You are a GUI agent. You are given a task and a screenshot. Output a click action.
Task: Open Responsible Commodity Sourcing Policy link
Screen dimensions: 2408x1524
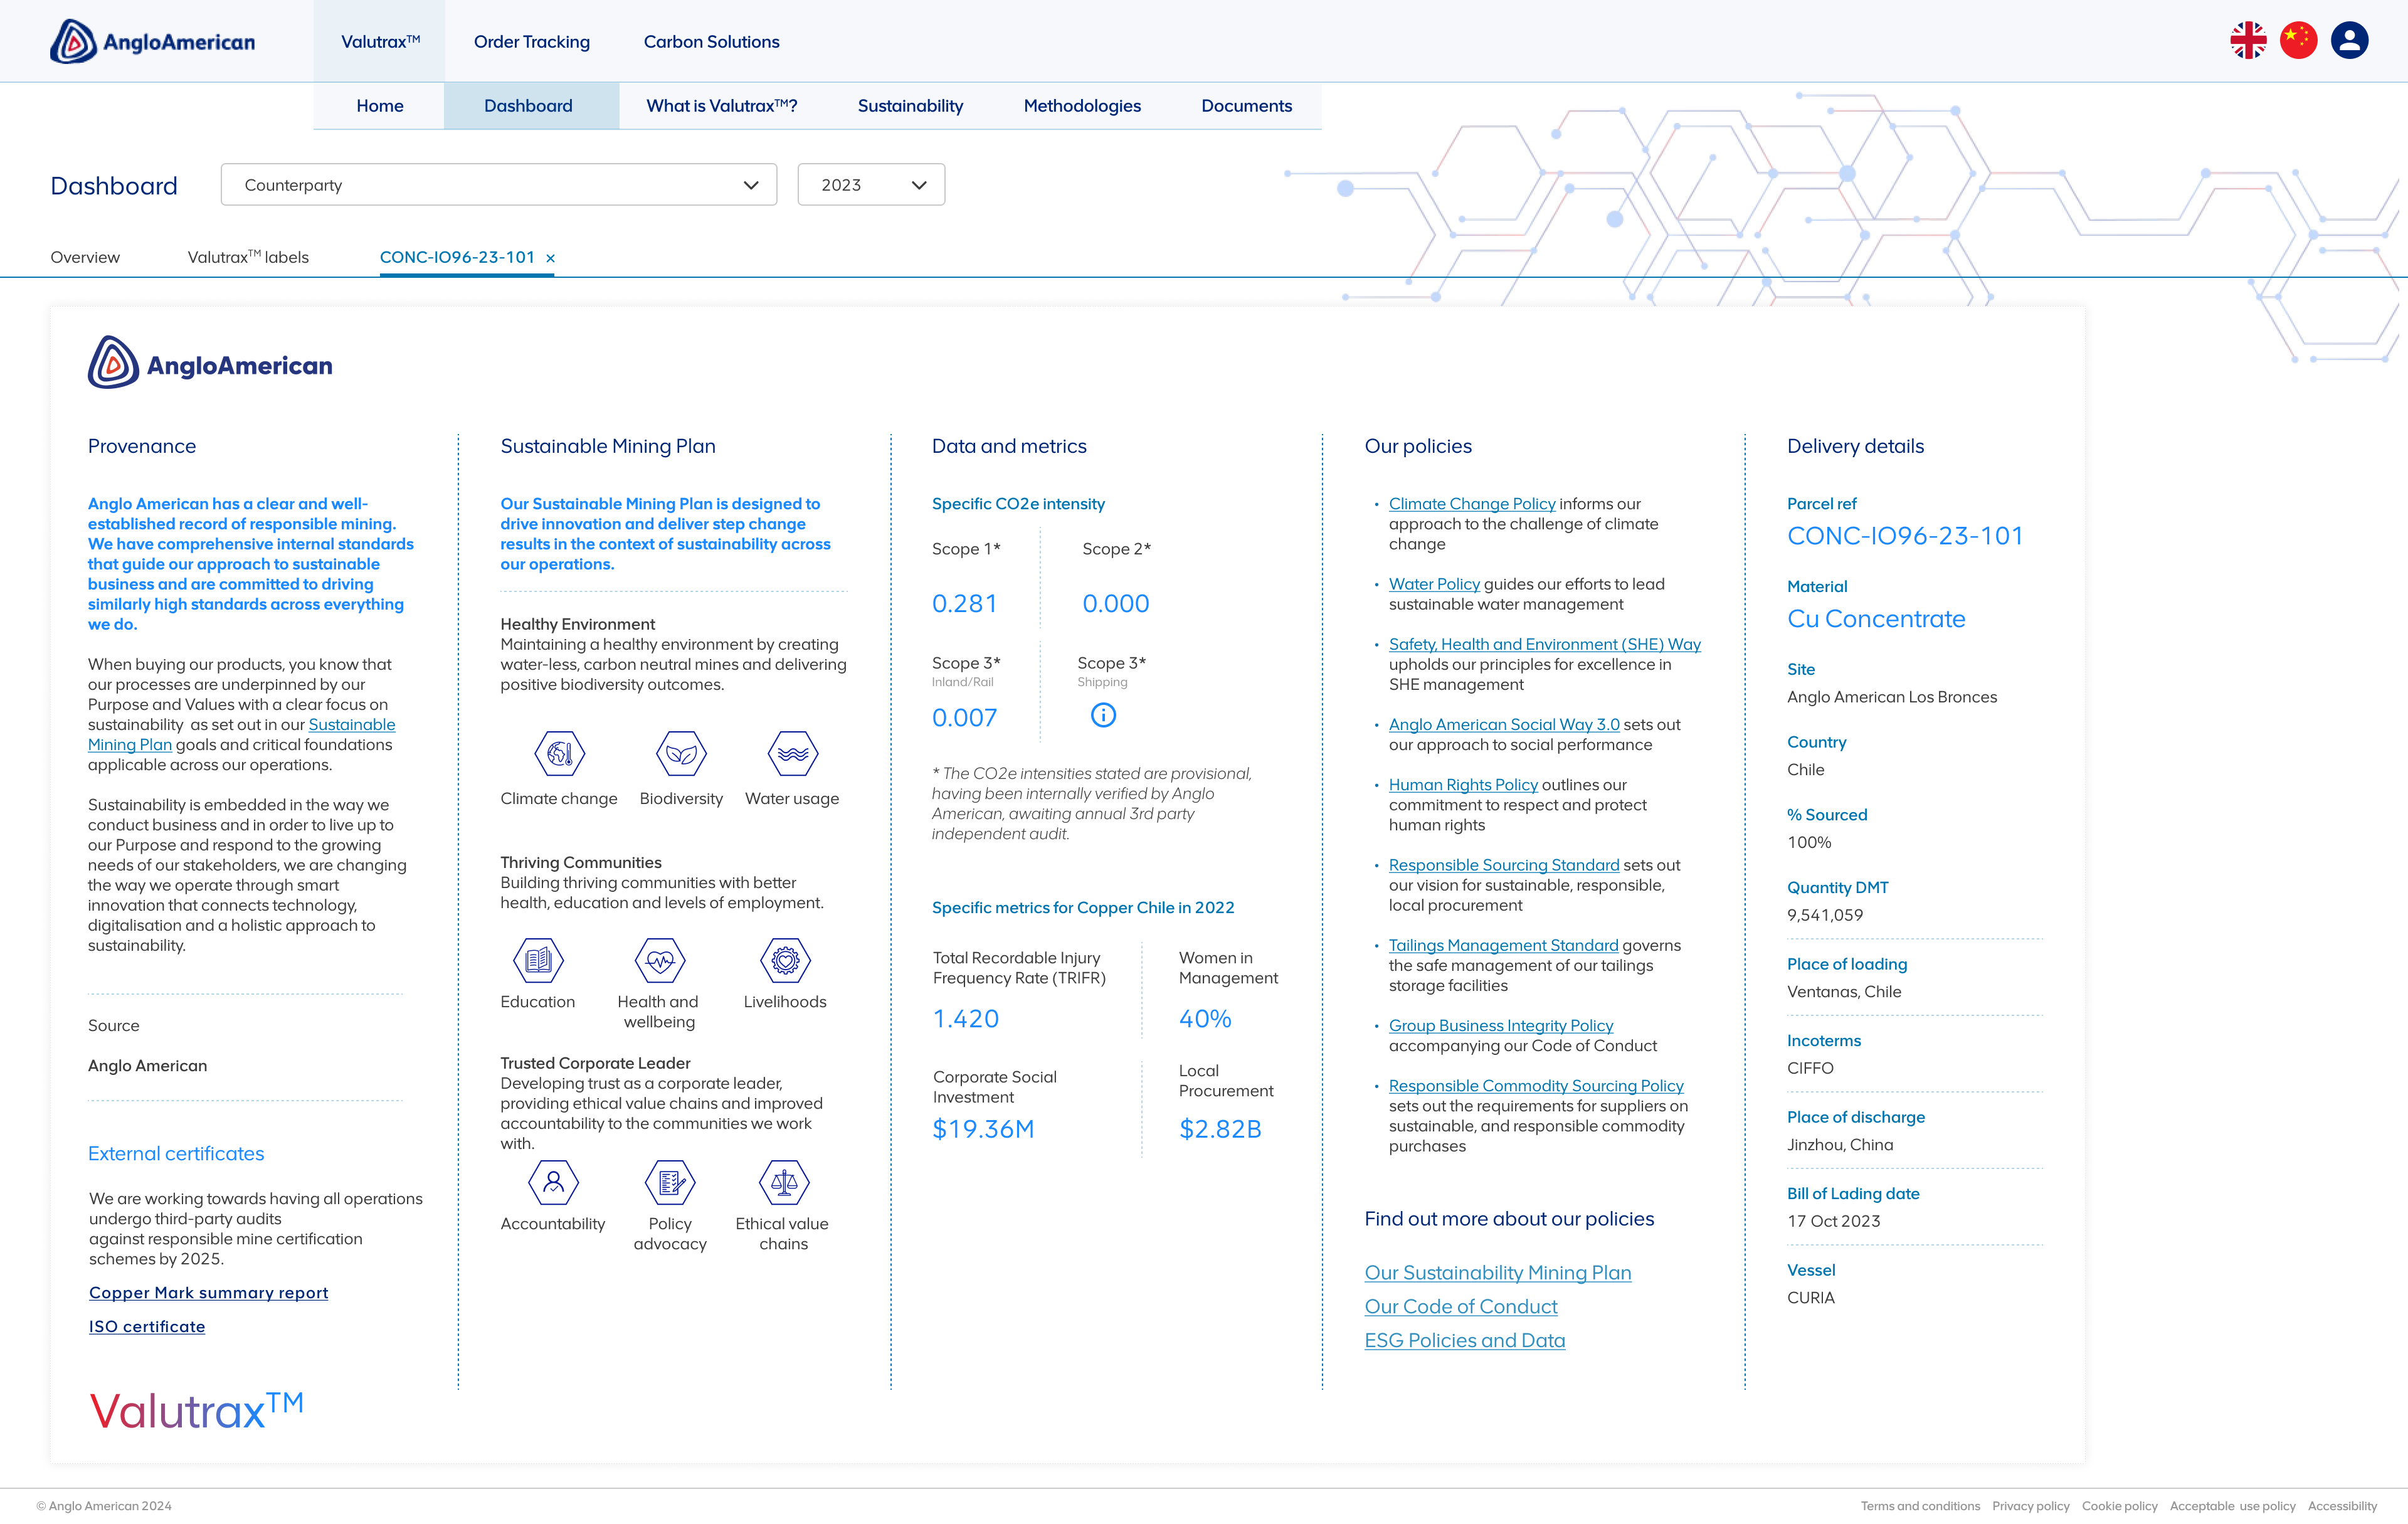(1536, 1086)
